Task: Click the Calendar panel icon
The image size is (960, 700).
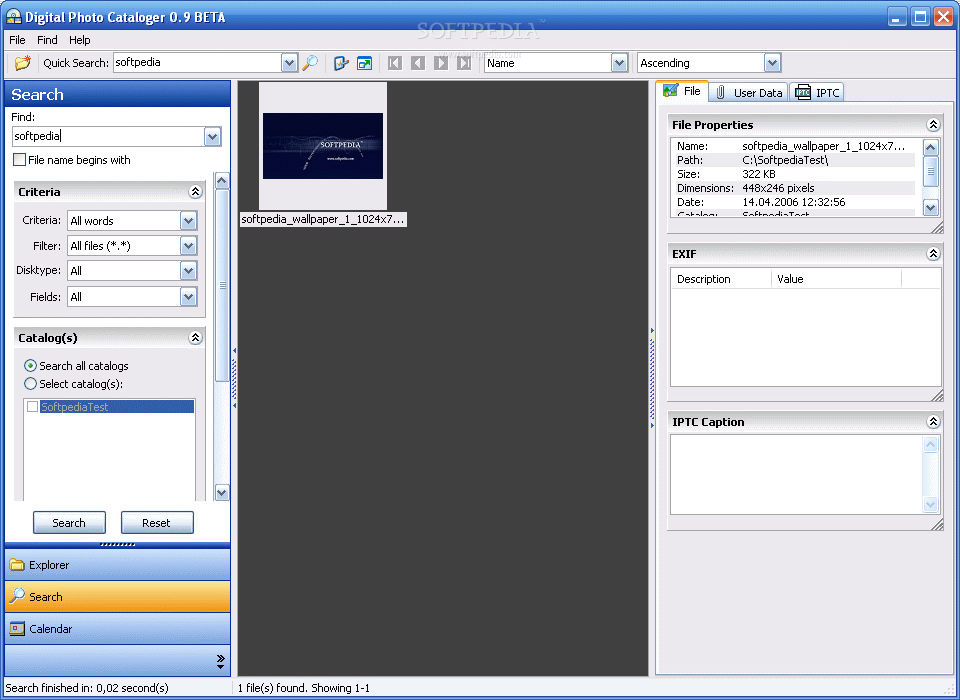Action: (17, 628)
